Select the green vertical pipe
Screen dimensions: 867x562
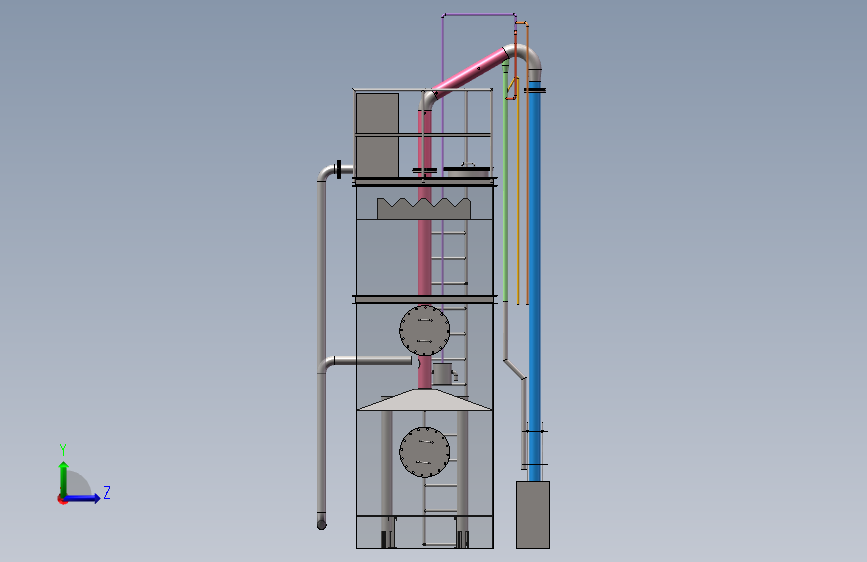click(x=505, y=183)
